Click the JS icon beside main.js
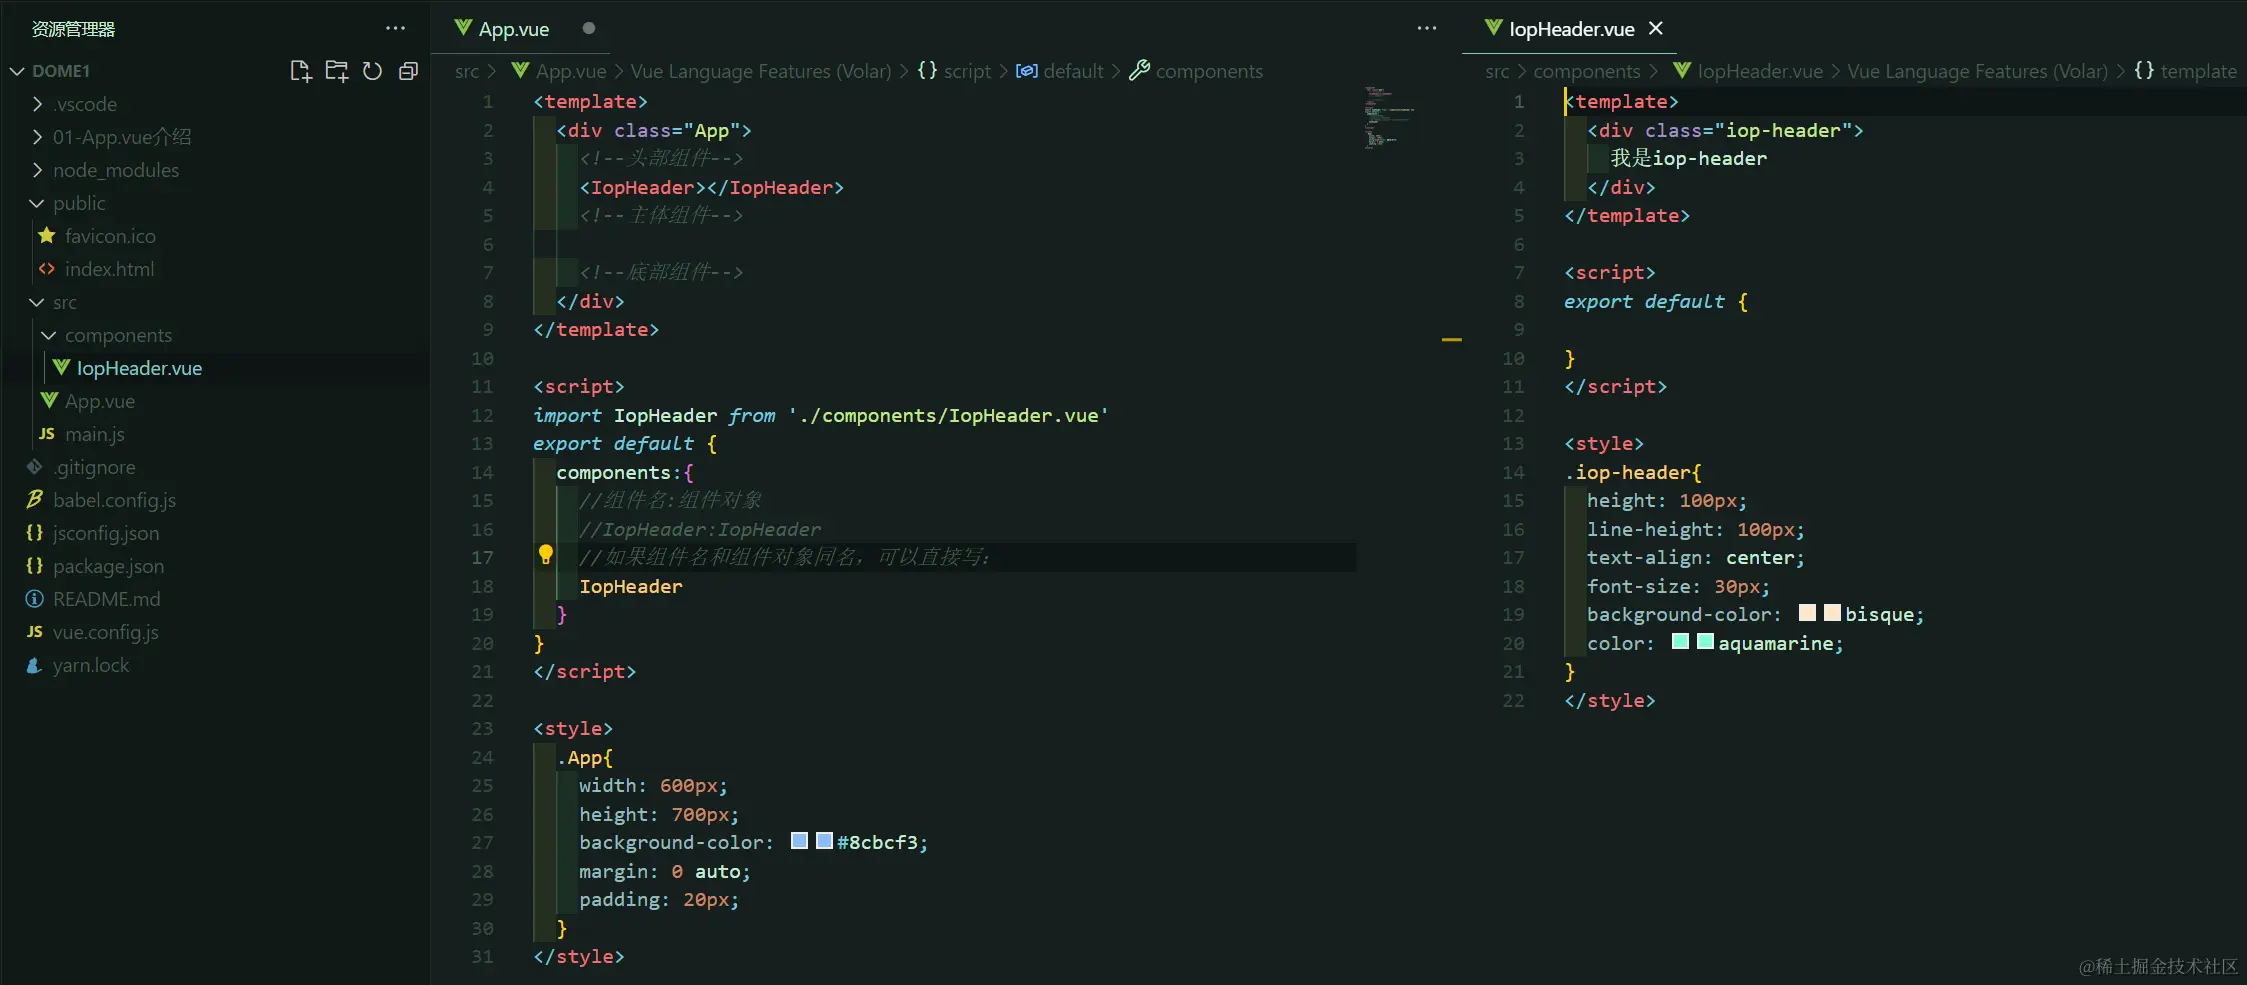2247x985 pixels. tap(46, 434)
